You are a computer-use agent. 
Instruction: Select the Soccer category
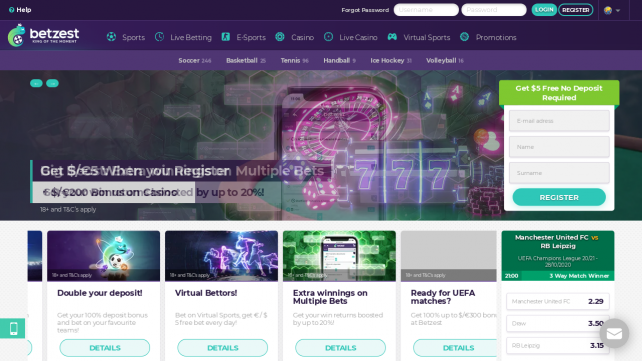[194, 61]
